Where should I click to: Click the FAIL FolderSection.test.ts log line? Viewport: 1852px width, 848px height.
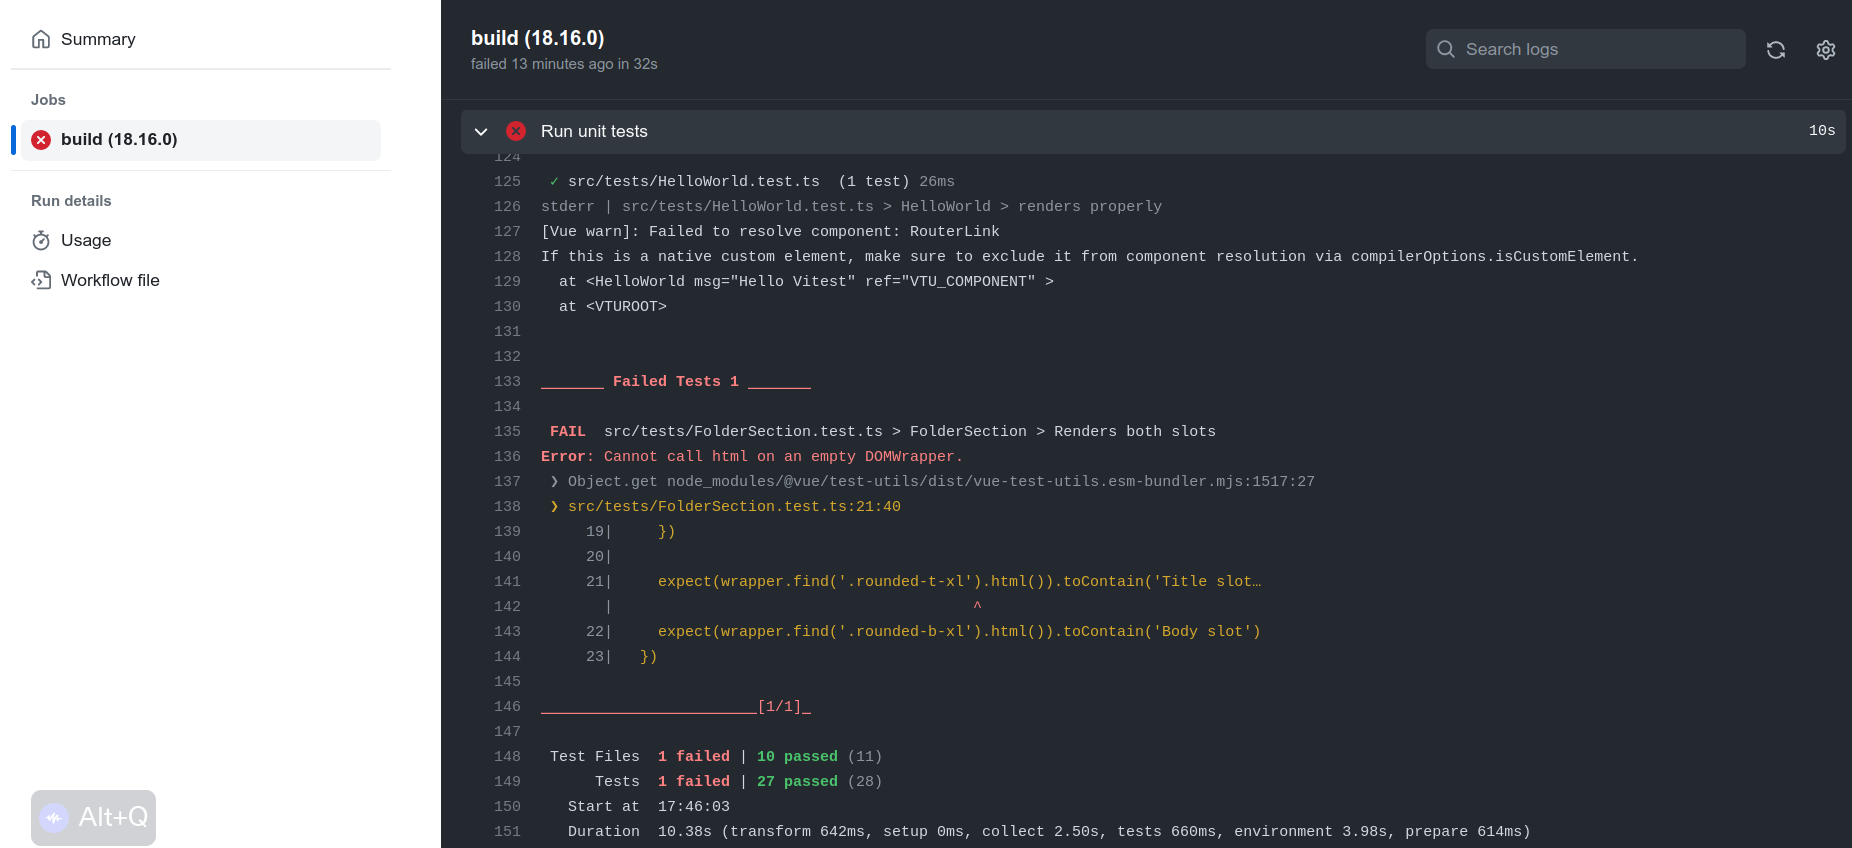[x=883, y=431]
